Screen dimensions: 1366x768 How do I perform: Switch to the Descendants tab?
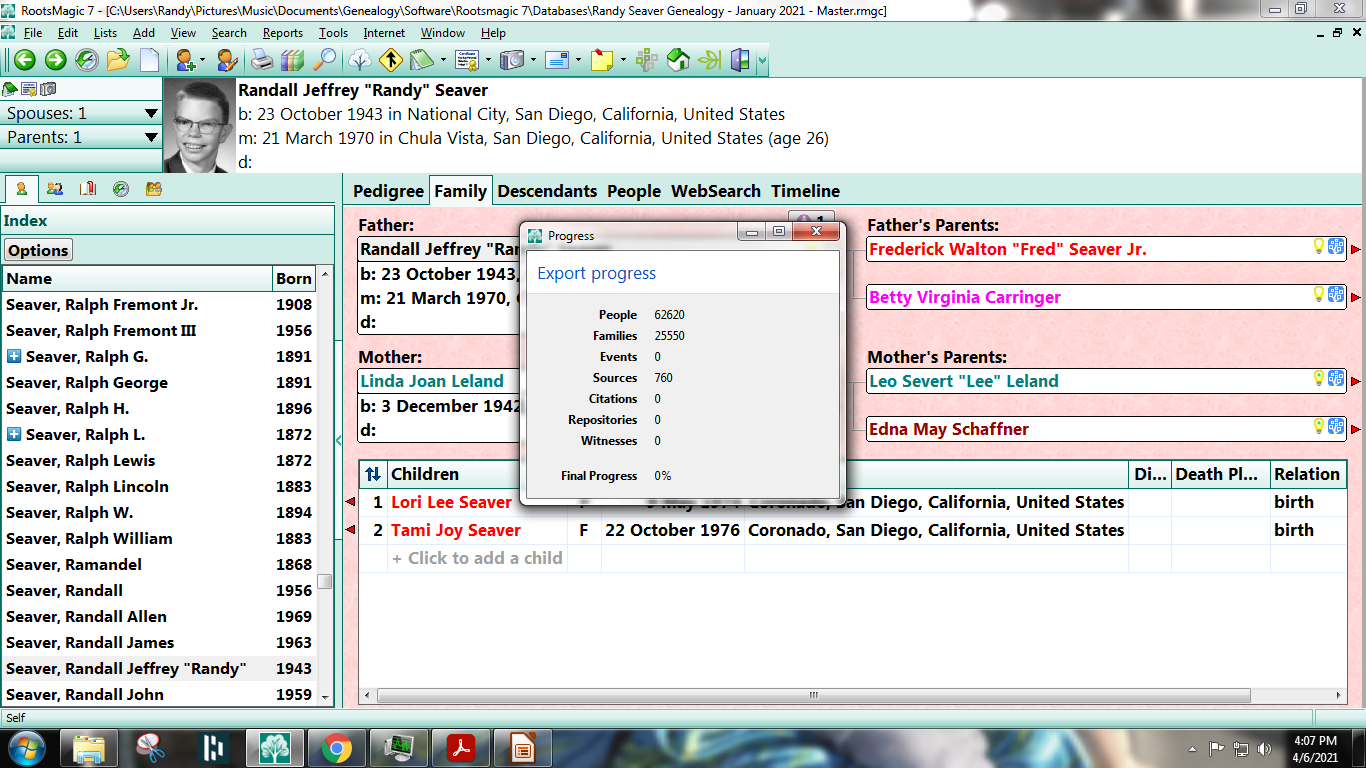click(x=547, y=191)
